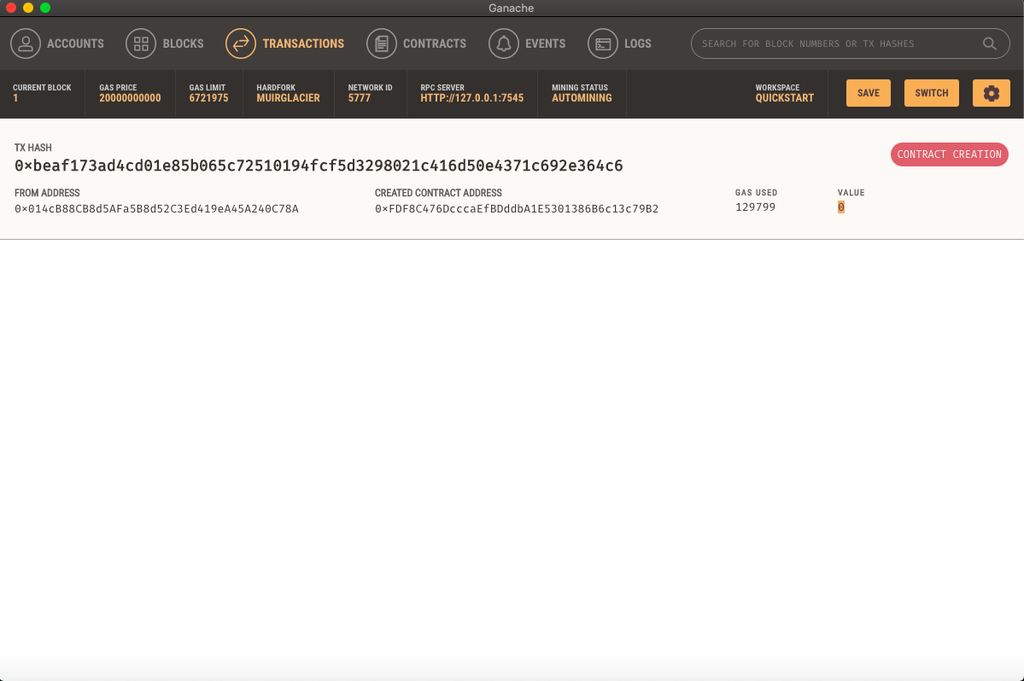The image size is (1024, 681).
Task: Click the highlighted value 0
Action: pyautogui.click(x=841, y=207)
